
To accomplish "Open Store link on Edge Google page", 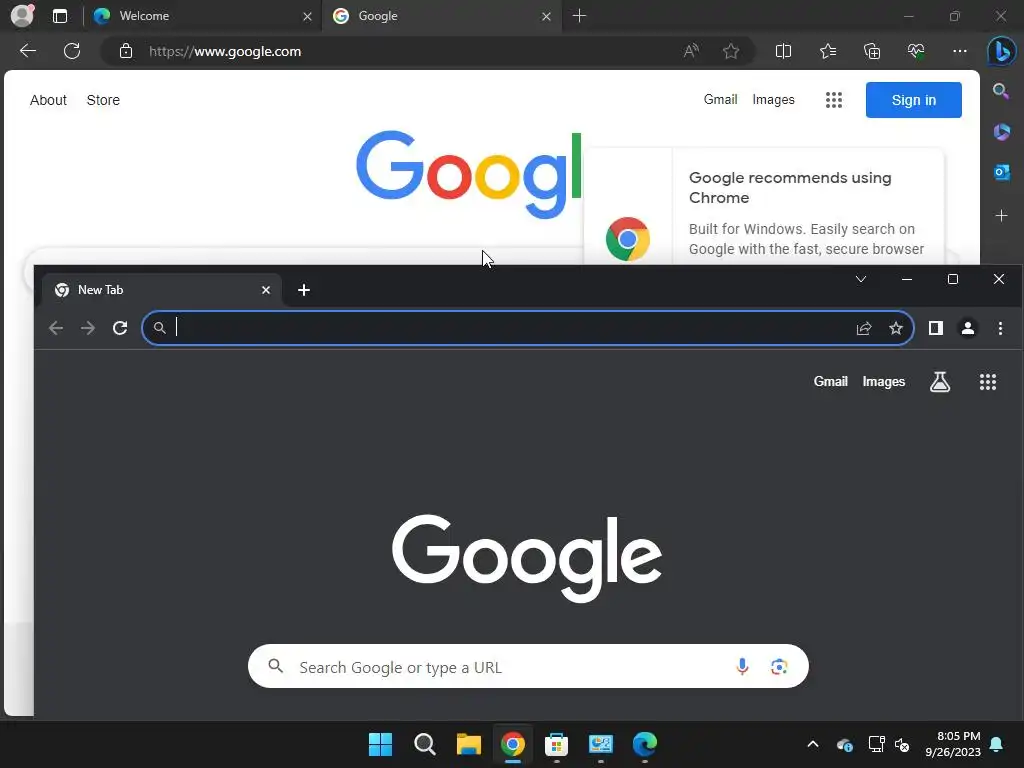I will pos(103,100).
